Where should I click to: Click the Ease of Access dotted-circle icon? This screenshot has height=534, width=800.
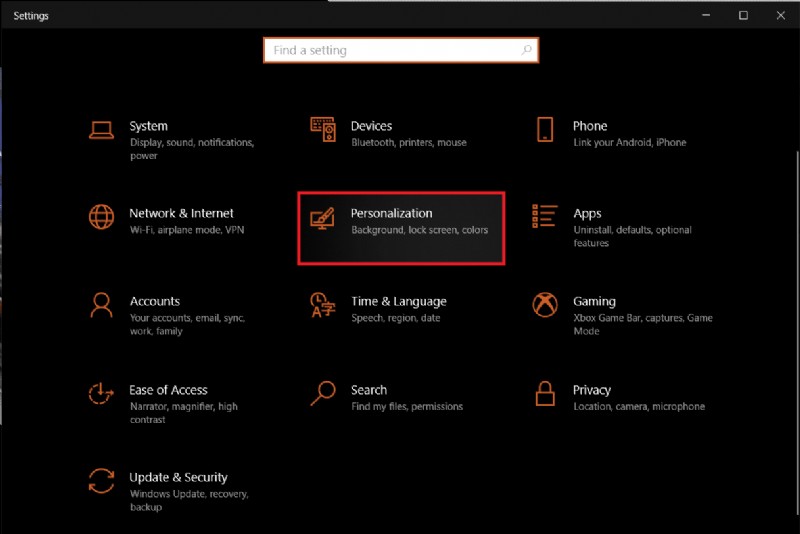coord(101,393)
